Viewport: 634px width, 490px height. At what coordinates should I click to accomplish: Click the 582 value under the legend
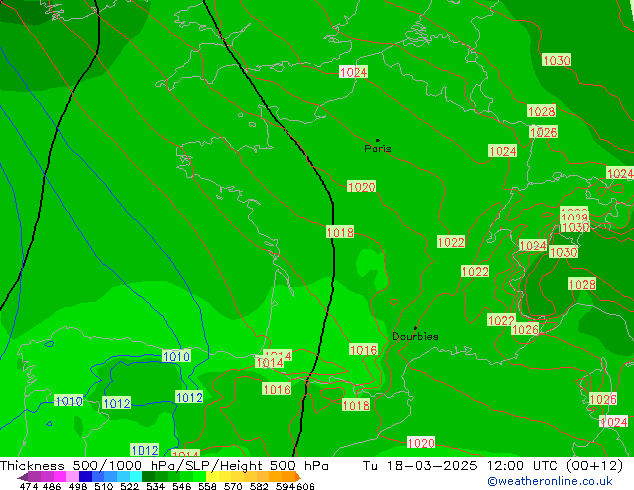[x=259, y=486]
